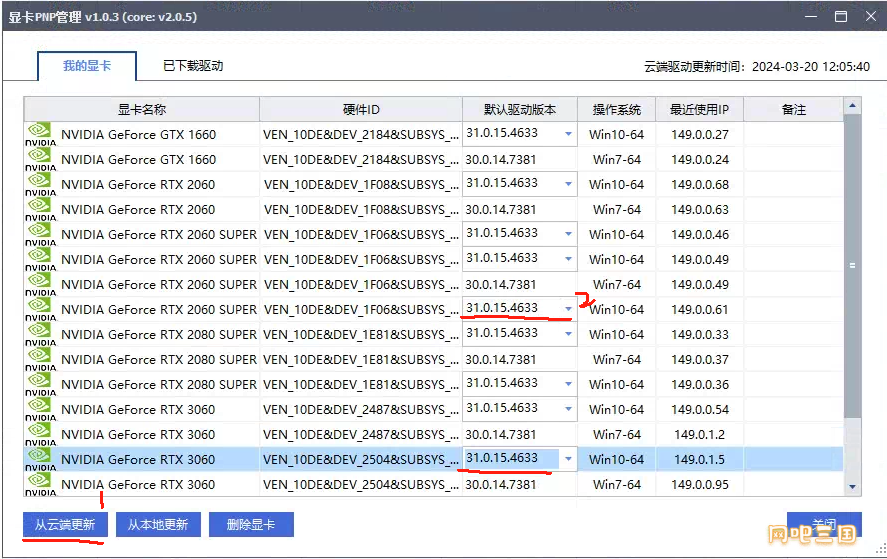The image size is (887, 559).
Task: Click NVIDIA icon in the 149.0.0.36 row
Action: (x=40, y=384)
